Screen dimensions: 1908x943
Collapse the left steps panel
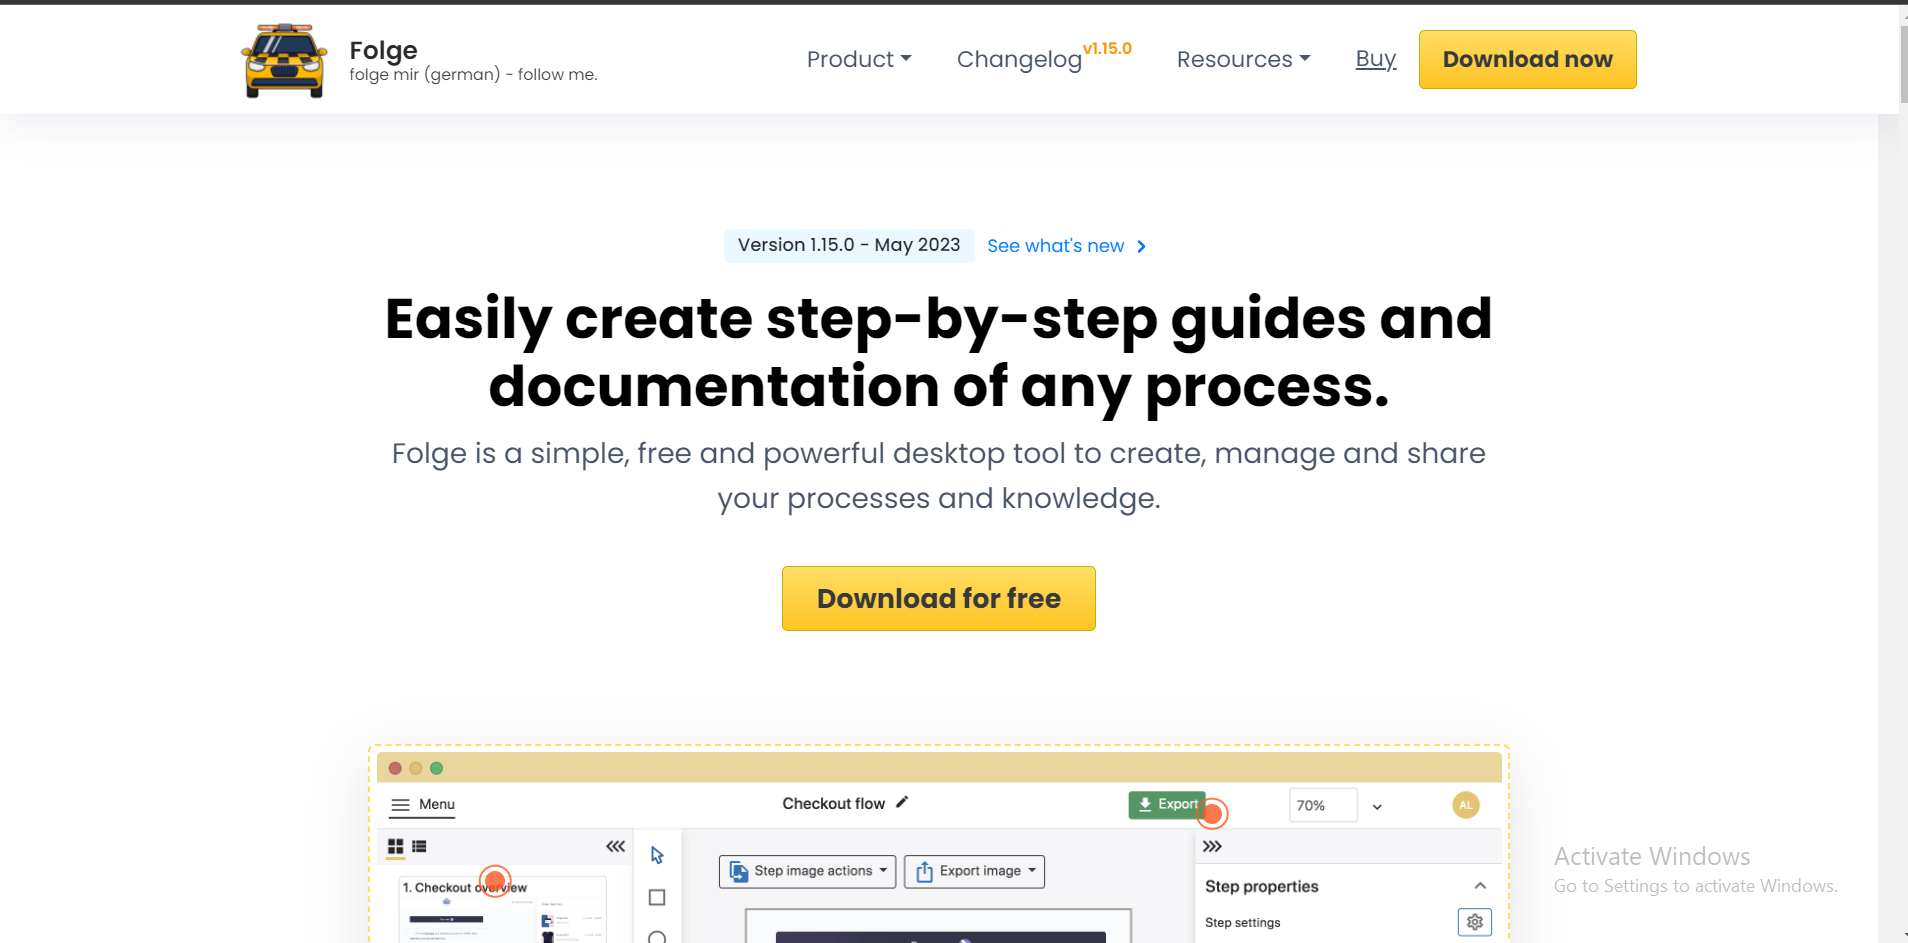pyautogui.click(x=615, y=846)
